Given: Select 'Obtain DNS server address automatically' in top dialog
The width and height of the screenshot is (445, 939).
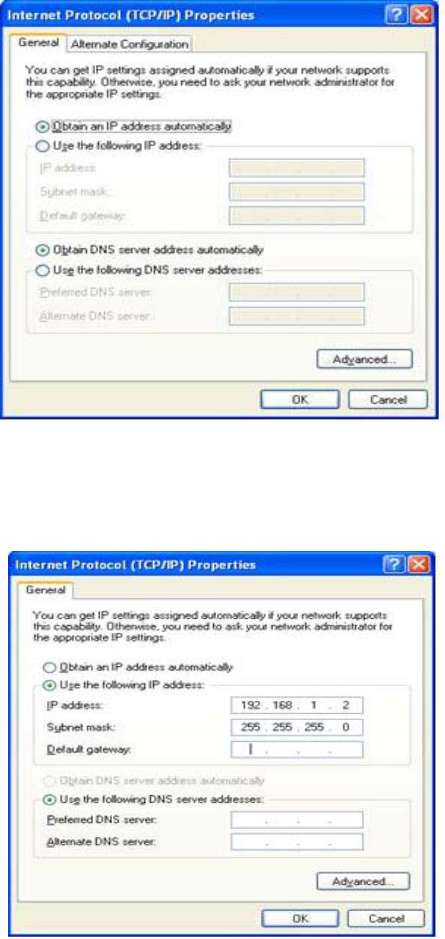Looking at the screenshot, I should [x=150, y=250].
